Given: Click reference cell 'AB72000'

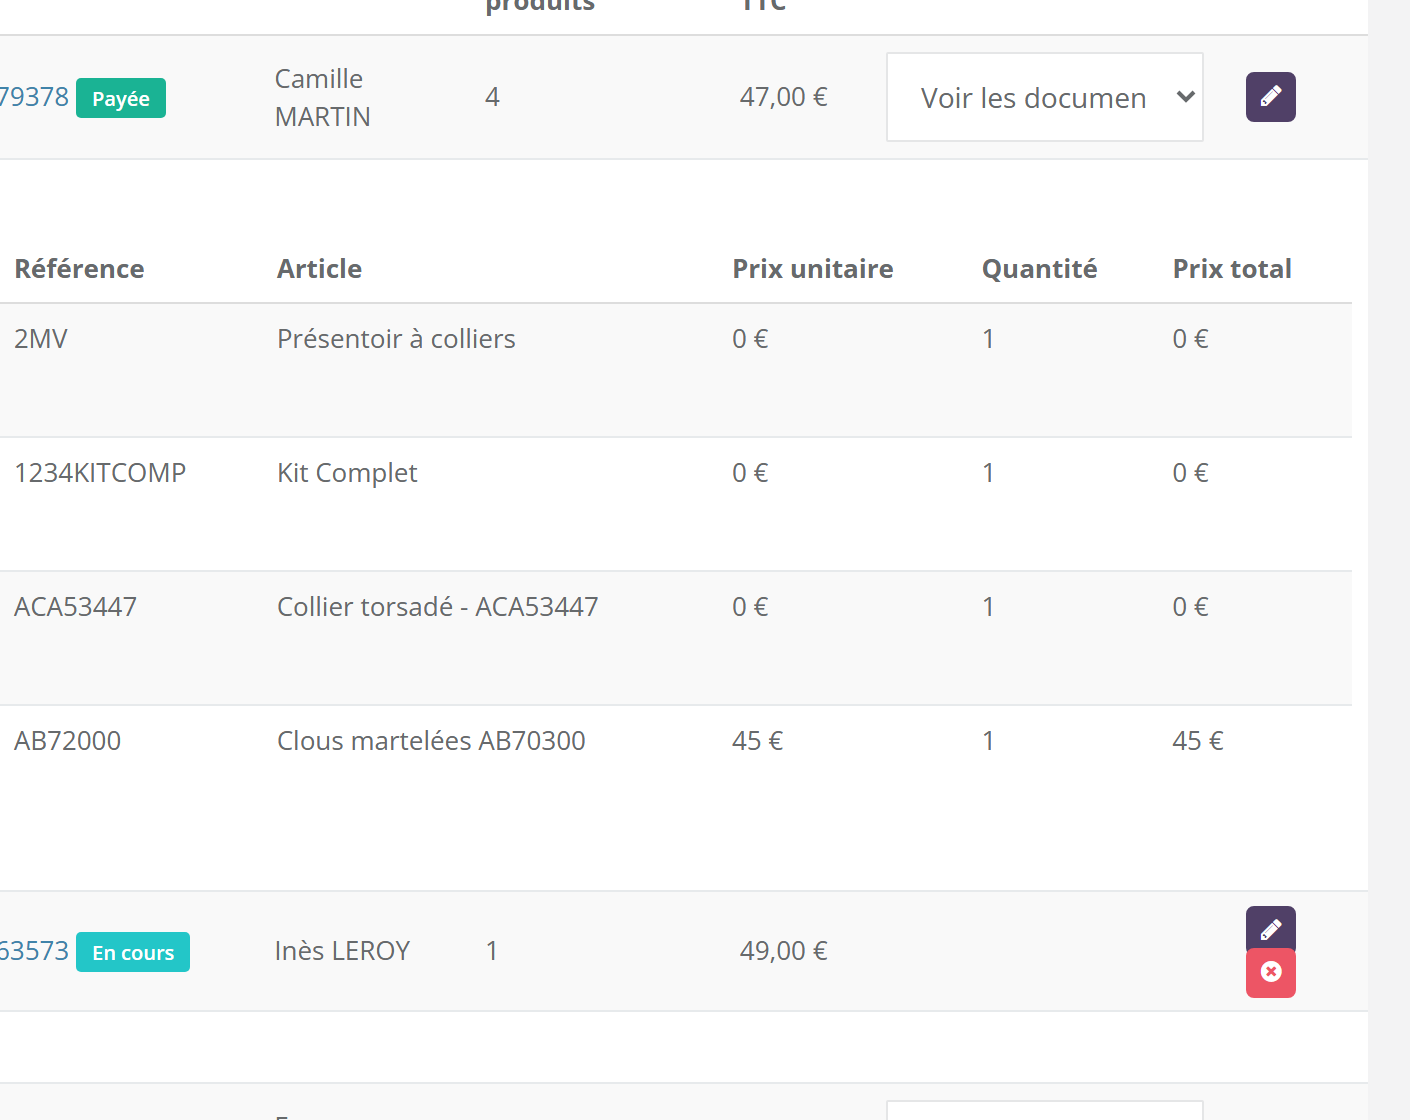Looking at the screenshot, I should click(67, 741).
